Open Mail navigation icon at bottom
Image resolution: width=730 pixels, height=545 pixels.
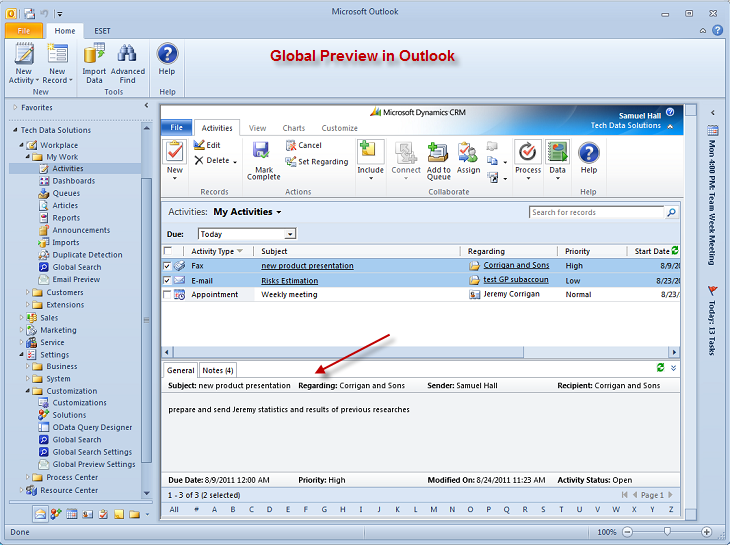click(41, 514)
